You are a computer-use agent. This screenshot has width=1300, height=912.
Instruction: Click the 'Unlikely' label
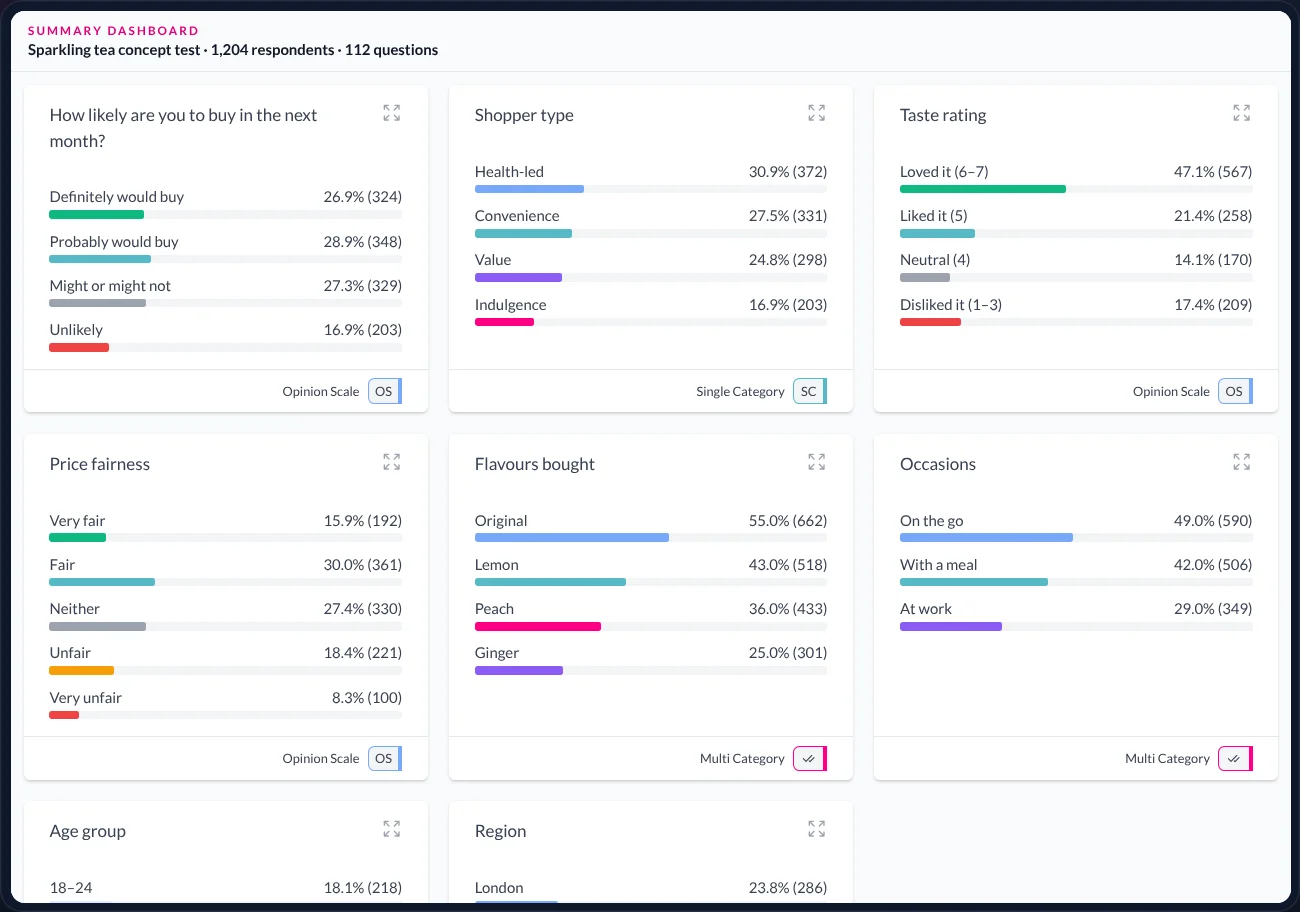[76, 330]
